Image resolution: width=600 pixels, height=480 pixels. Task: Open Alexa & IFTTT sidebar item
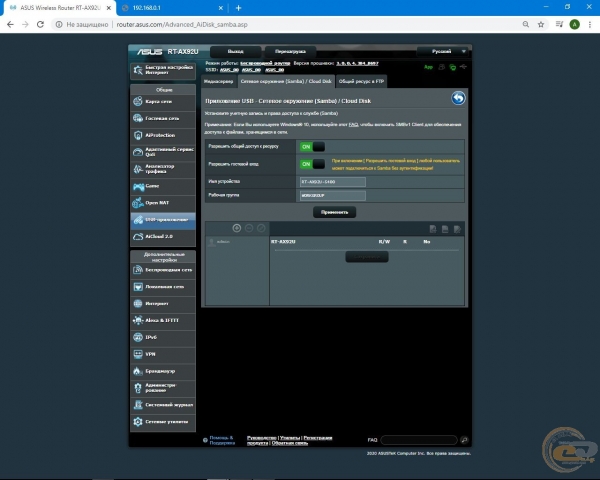163,321
